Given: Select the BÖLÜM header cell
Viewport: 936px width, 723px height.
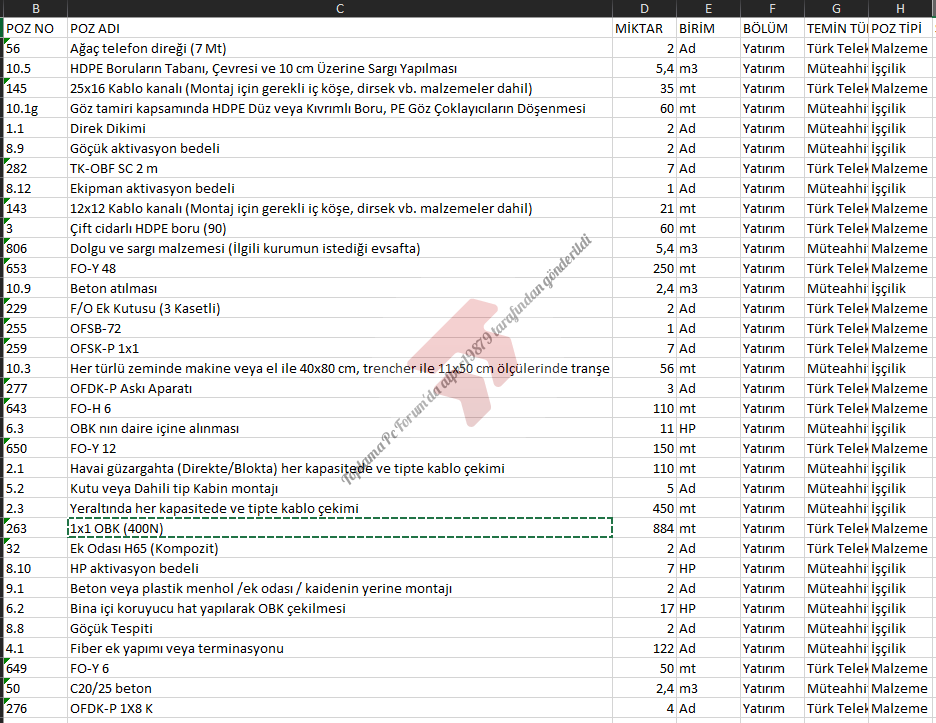Looking at the screenshot, I should [x=771, y=28].
